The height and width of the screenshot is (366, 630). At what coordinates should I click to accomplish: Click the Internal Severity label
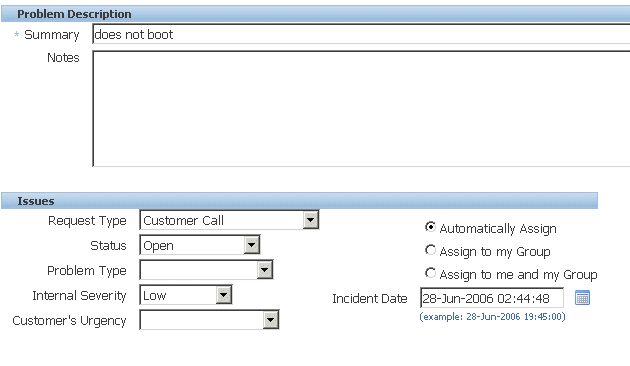click(79, 295)
